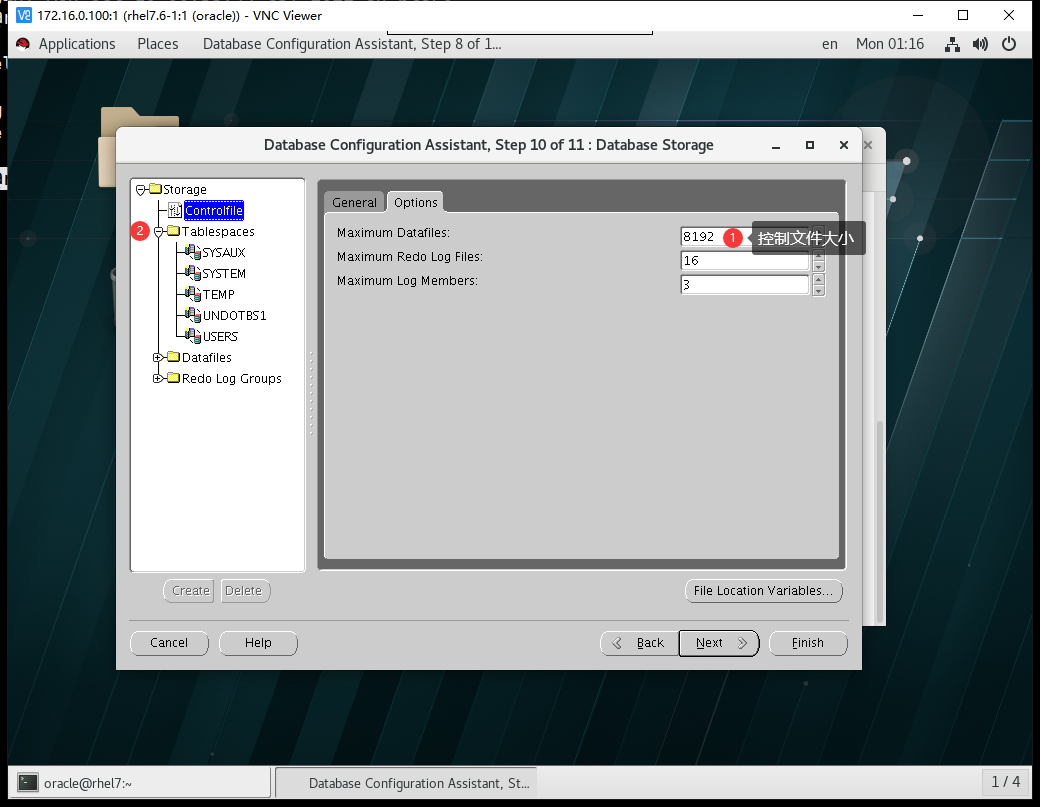The image size is (1040, 807).
Task: Select TEMP tablespace label
Action: click(x=219, y=294)
